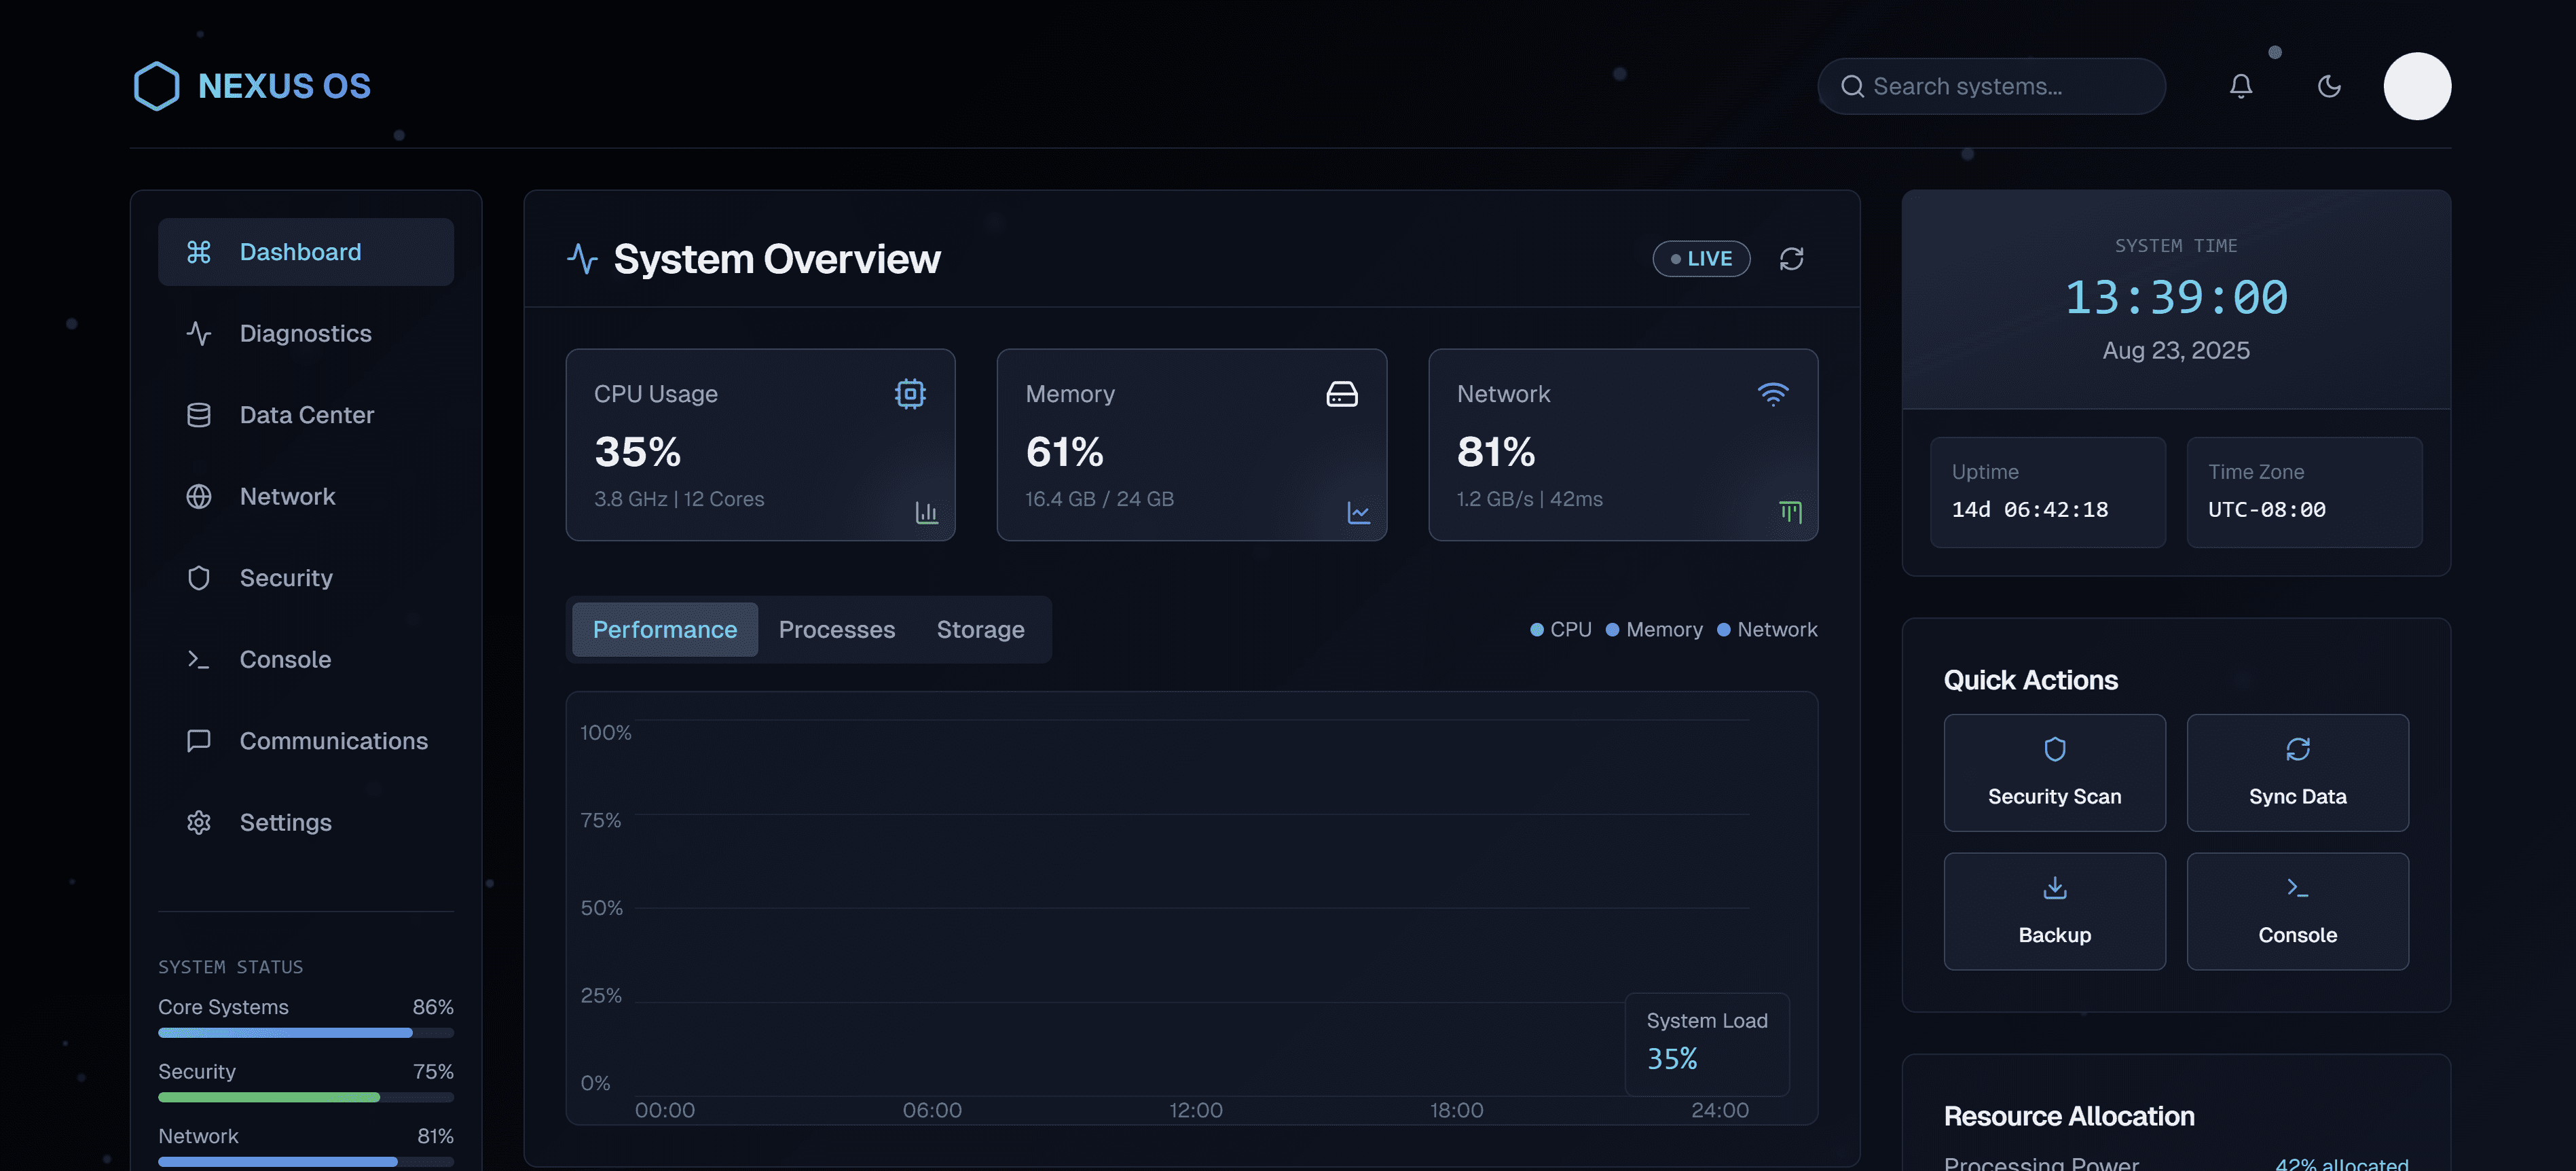Click the Nexus OS hexagon logo
Viewport: 2576px width, 1171px height.
point(156,86)
